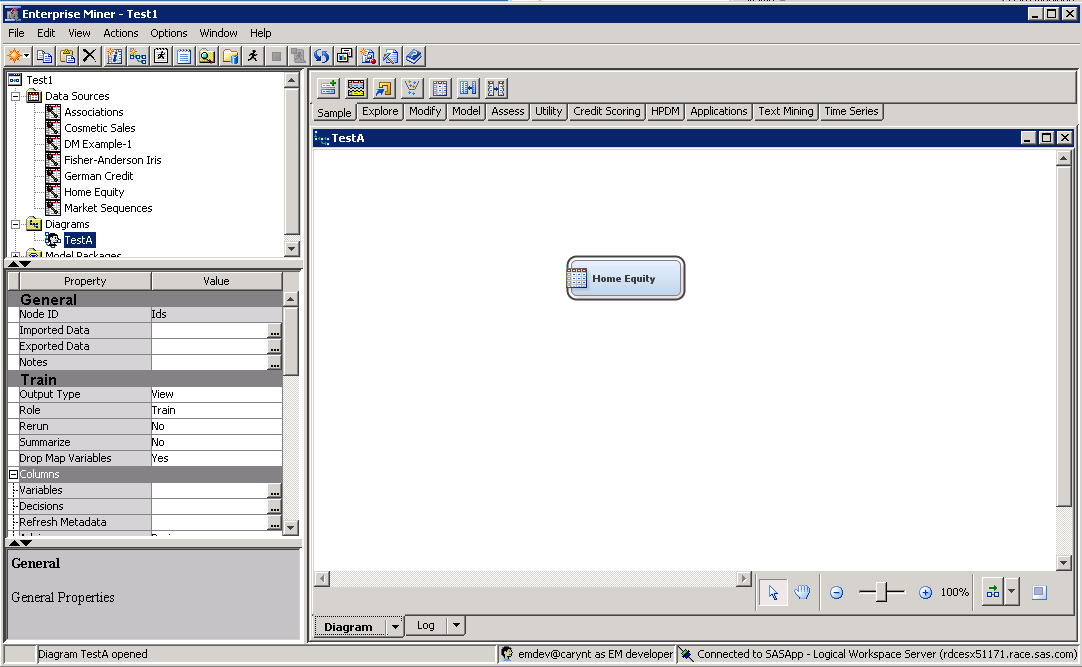Open the layout button dropdown arrow

[x=1012, y=592]
